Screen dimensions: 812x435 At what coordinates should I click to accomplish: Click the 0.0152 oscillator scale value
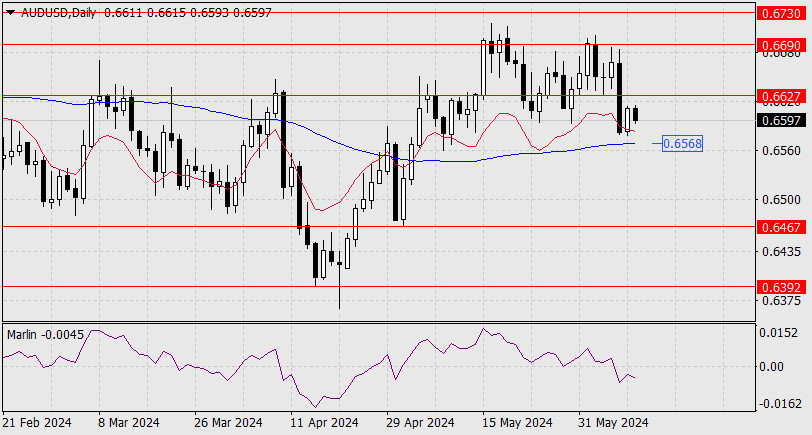[778, 332]
